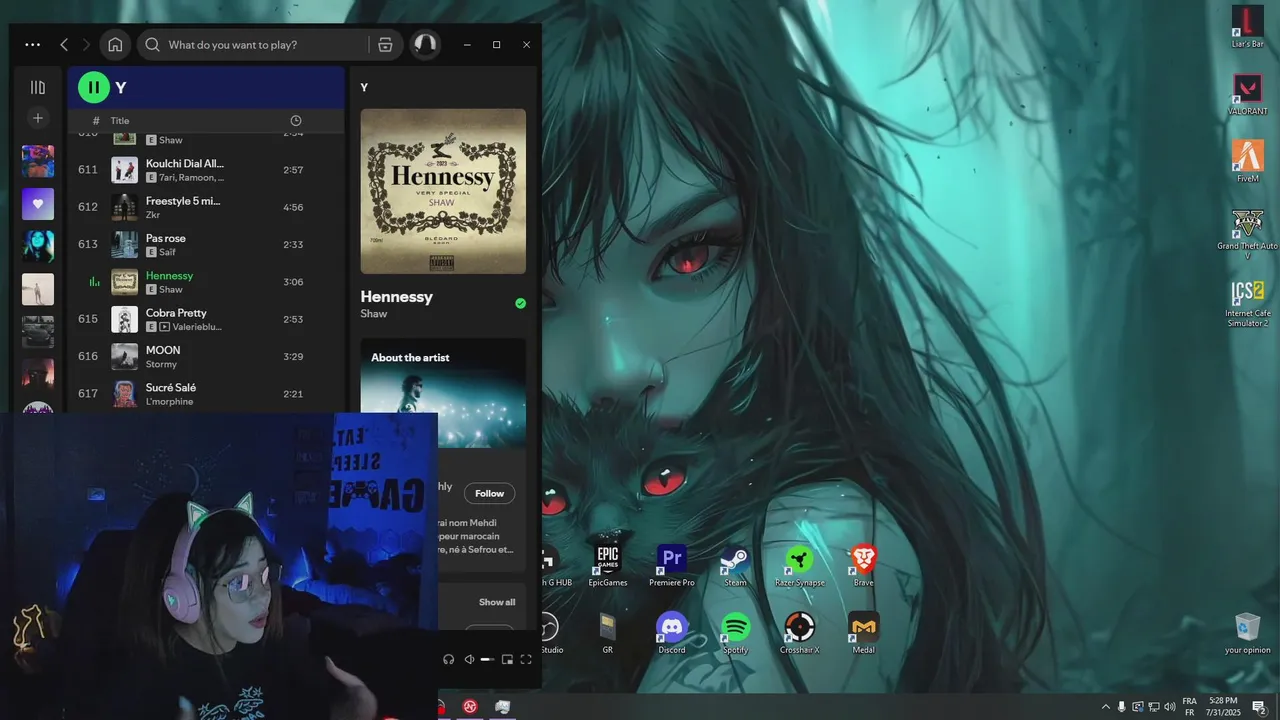Launch Medal desktop shortcut
This screenshot has width=1280, height=720.
pyautogui.click(x=863, y=633)
